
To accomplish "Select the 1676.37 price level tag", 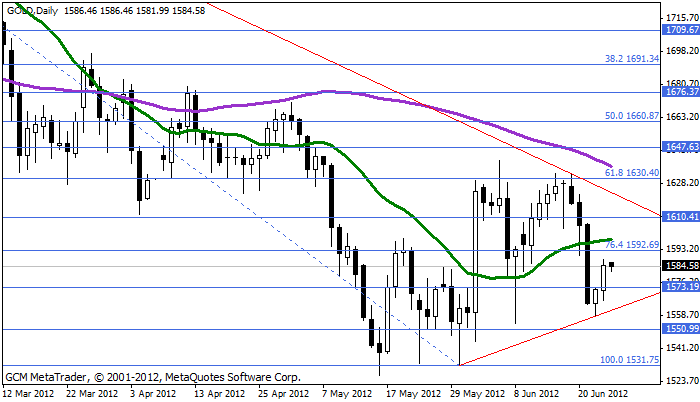I will tap(680, 92).
